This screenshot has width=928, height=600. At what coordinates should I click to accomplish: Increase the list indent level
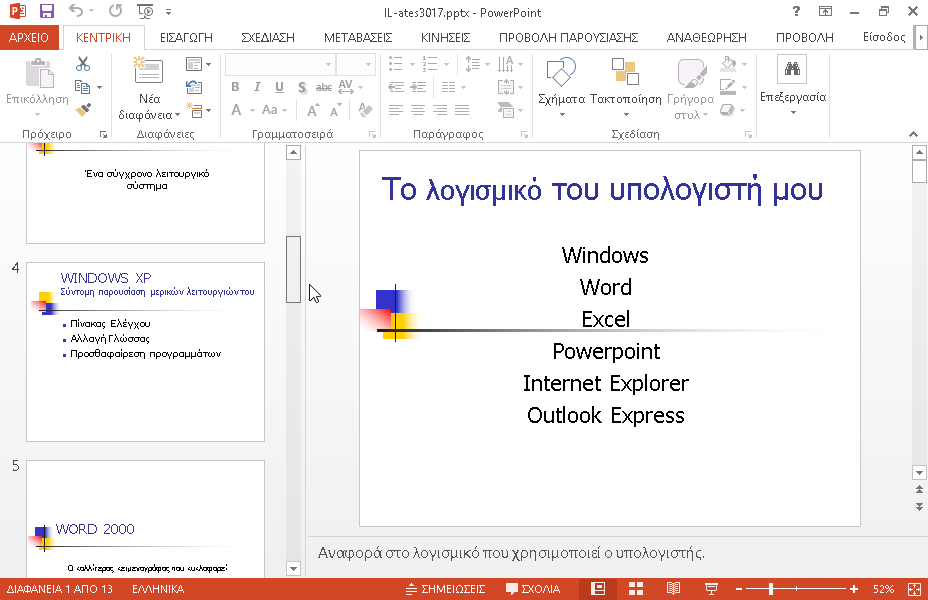418,87
